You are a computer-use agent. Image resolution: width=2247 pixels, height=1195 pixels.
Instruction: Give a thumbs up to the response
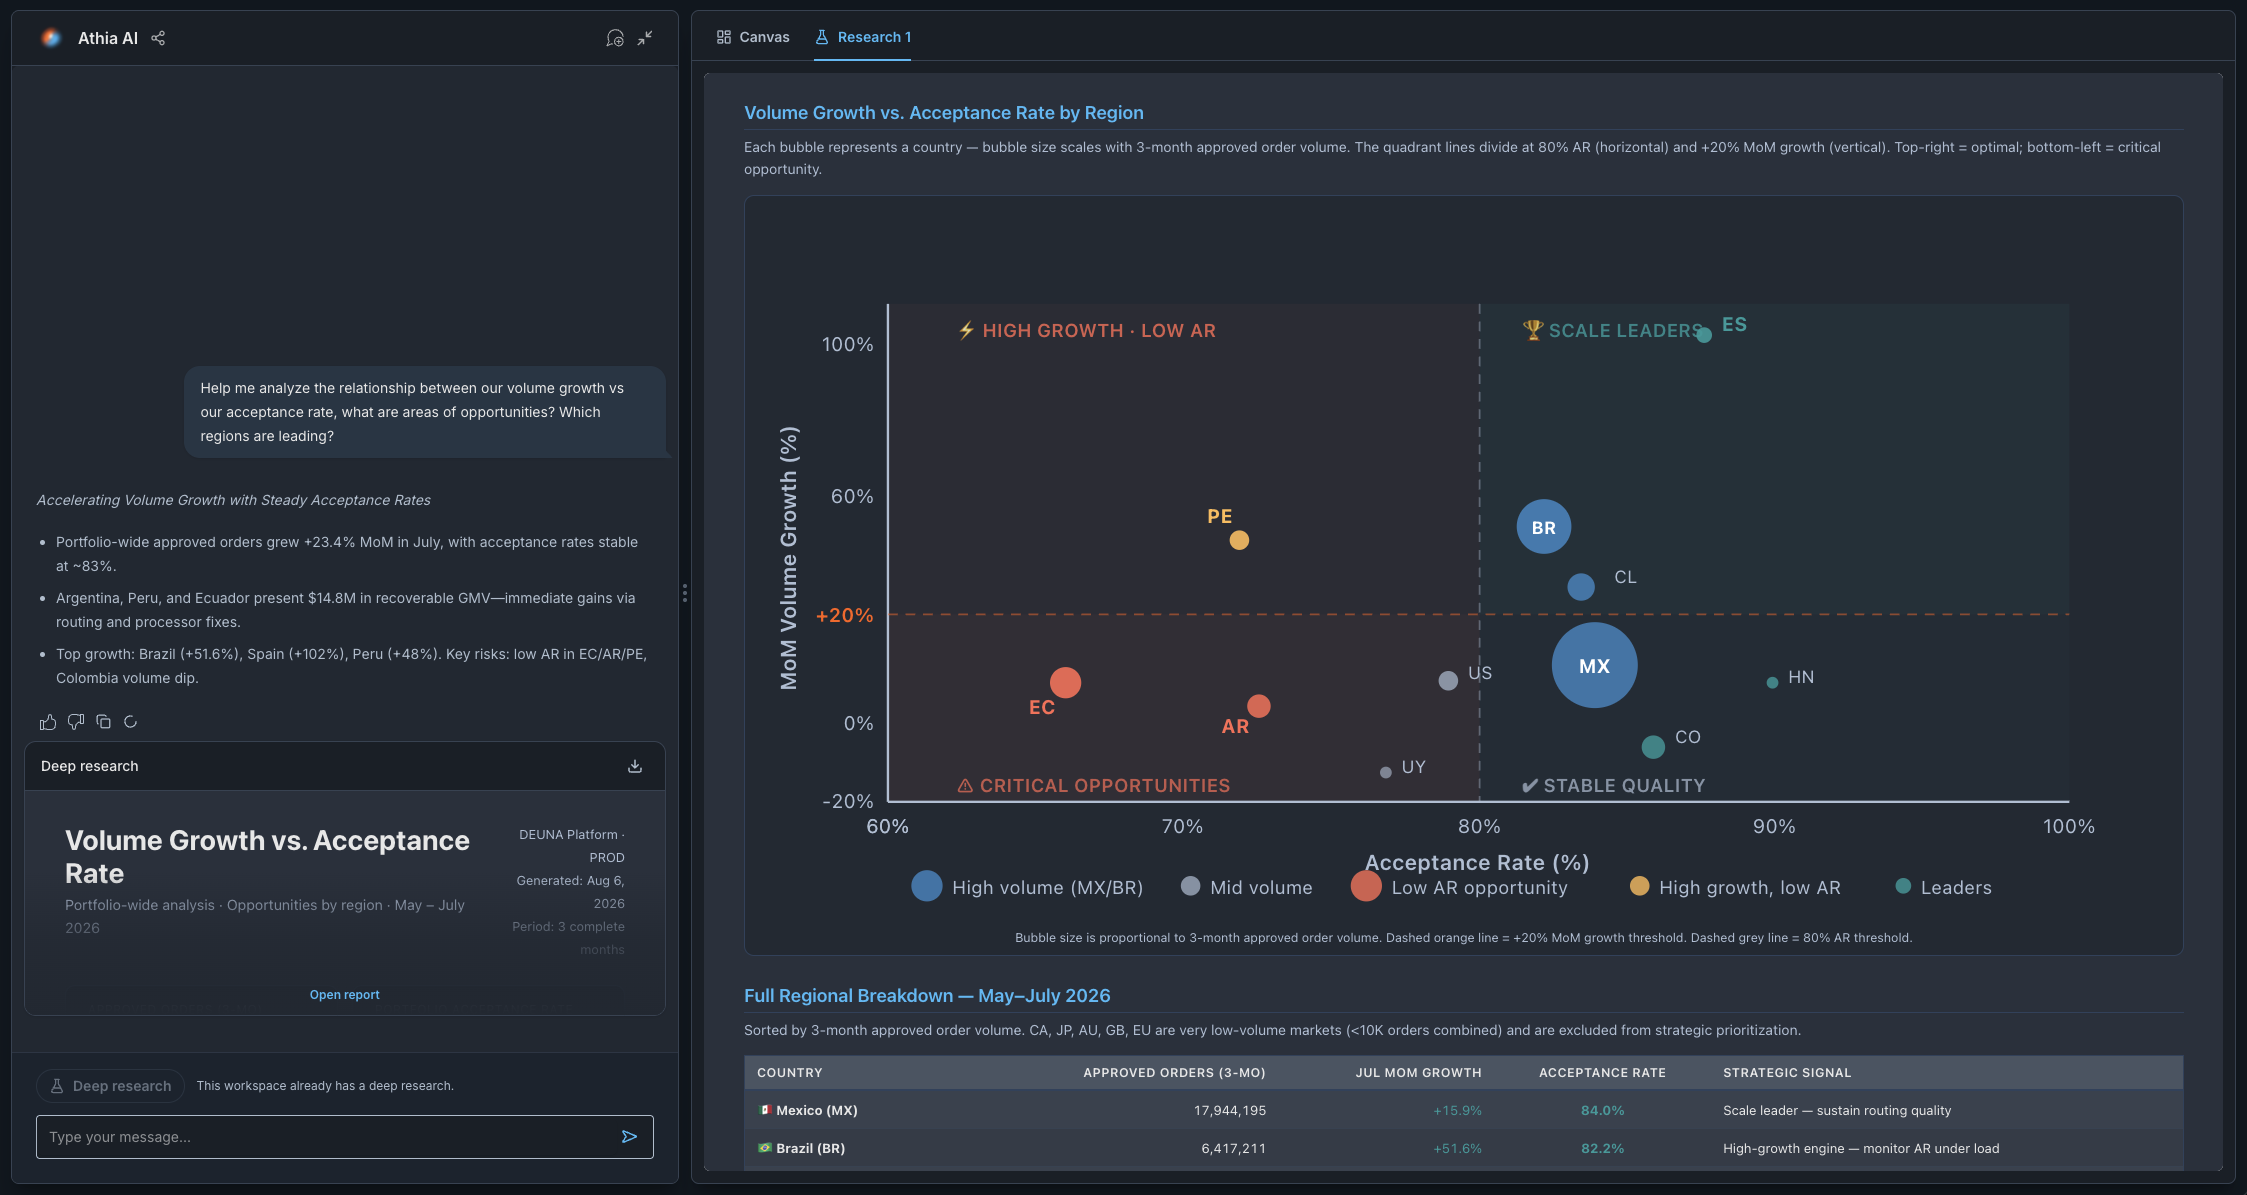click(x=48, y=722)
